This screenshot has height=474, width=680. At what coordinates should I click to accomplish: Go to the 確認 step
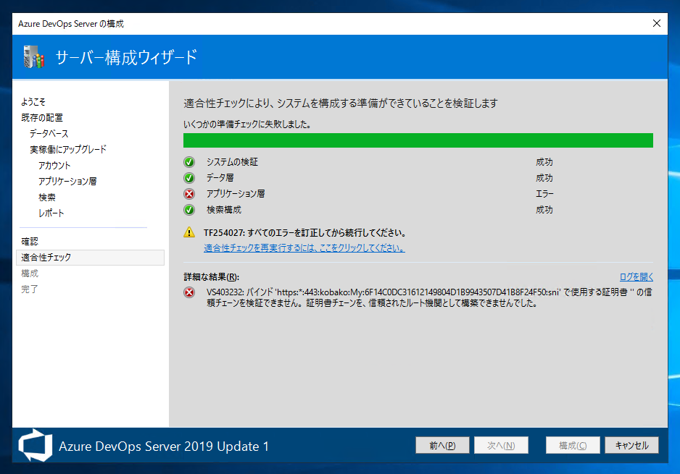pos(29,242)
